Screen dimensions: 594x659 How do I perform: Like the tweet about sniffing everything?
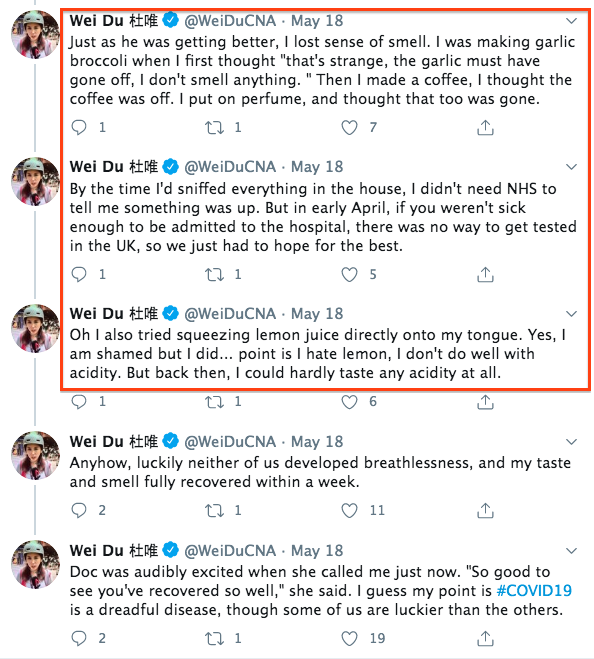(349, 274)
